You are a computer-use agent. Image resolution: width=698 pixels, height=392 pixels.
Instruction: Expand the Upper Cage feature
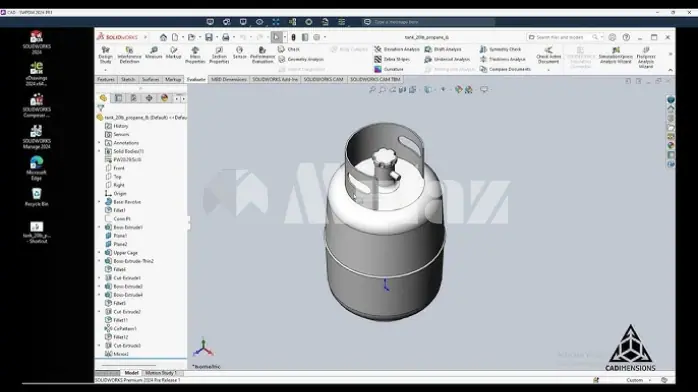[x=99, y=253]
